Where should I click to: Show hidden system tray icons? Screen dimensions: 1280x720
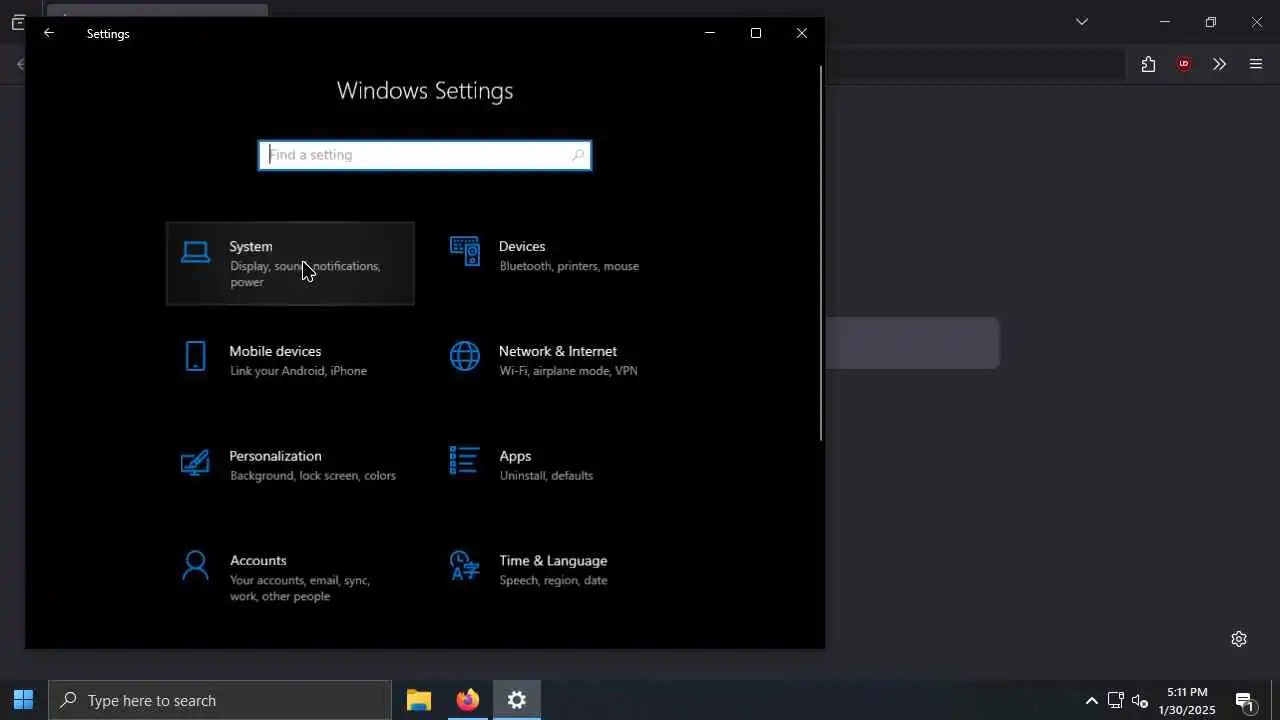(1091, 701)
